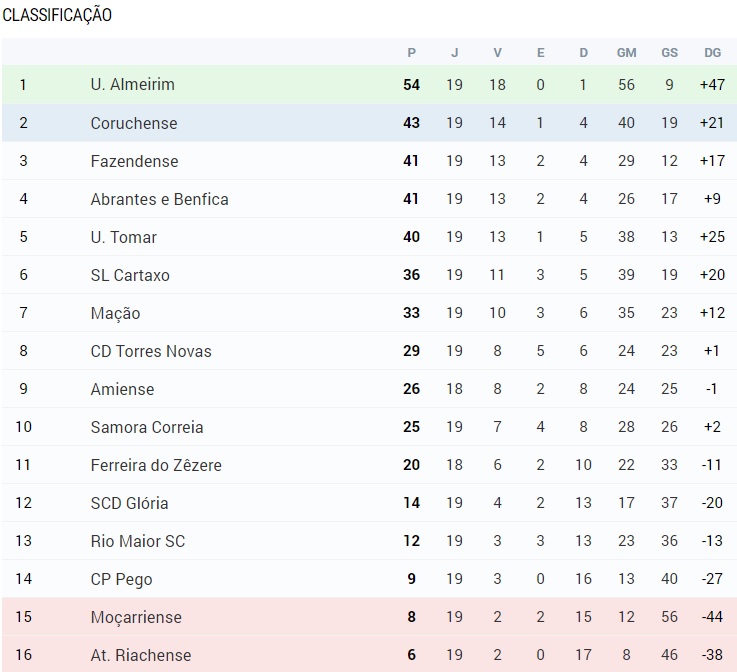
Task: Click the Coruchense team name
Action: (x=133, y=123)
